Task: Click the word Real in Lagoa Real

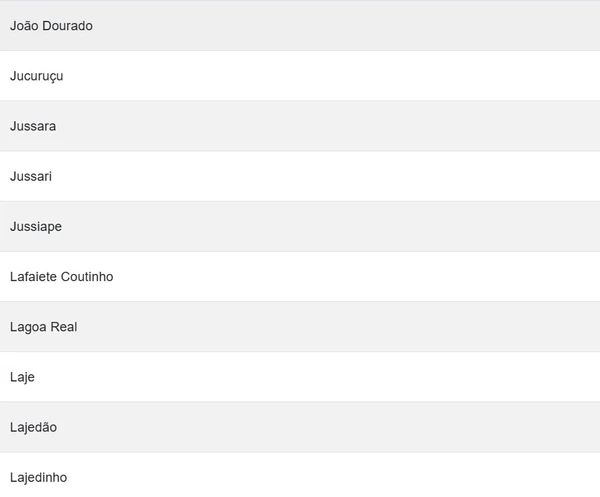Action: tap(63, 326)
